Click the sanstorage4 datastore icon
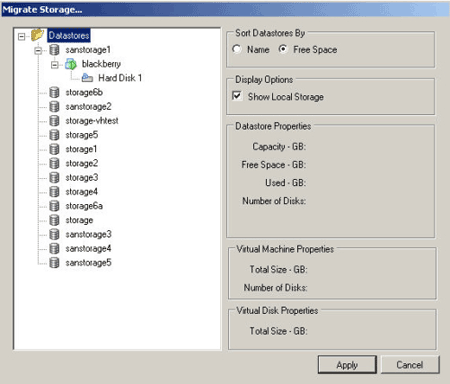Viewport: 450px width, 384px height. click(x=54, y=249)
